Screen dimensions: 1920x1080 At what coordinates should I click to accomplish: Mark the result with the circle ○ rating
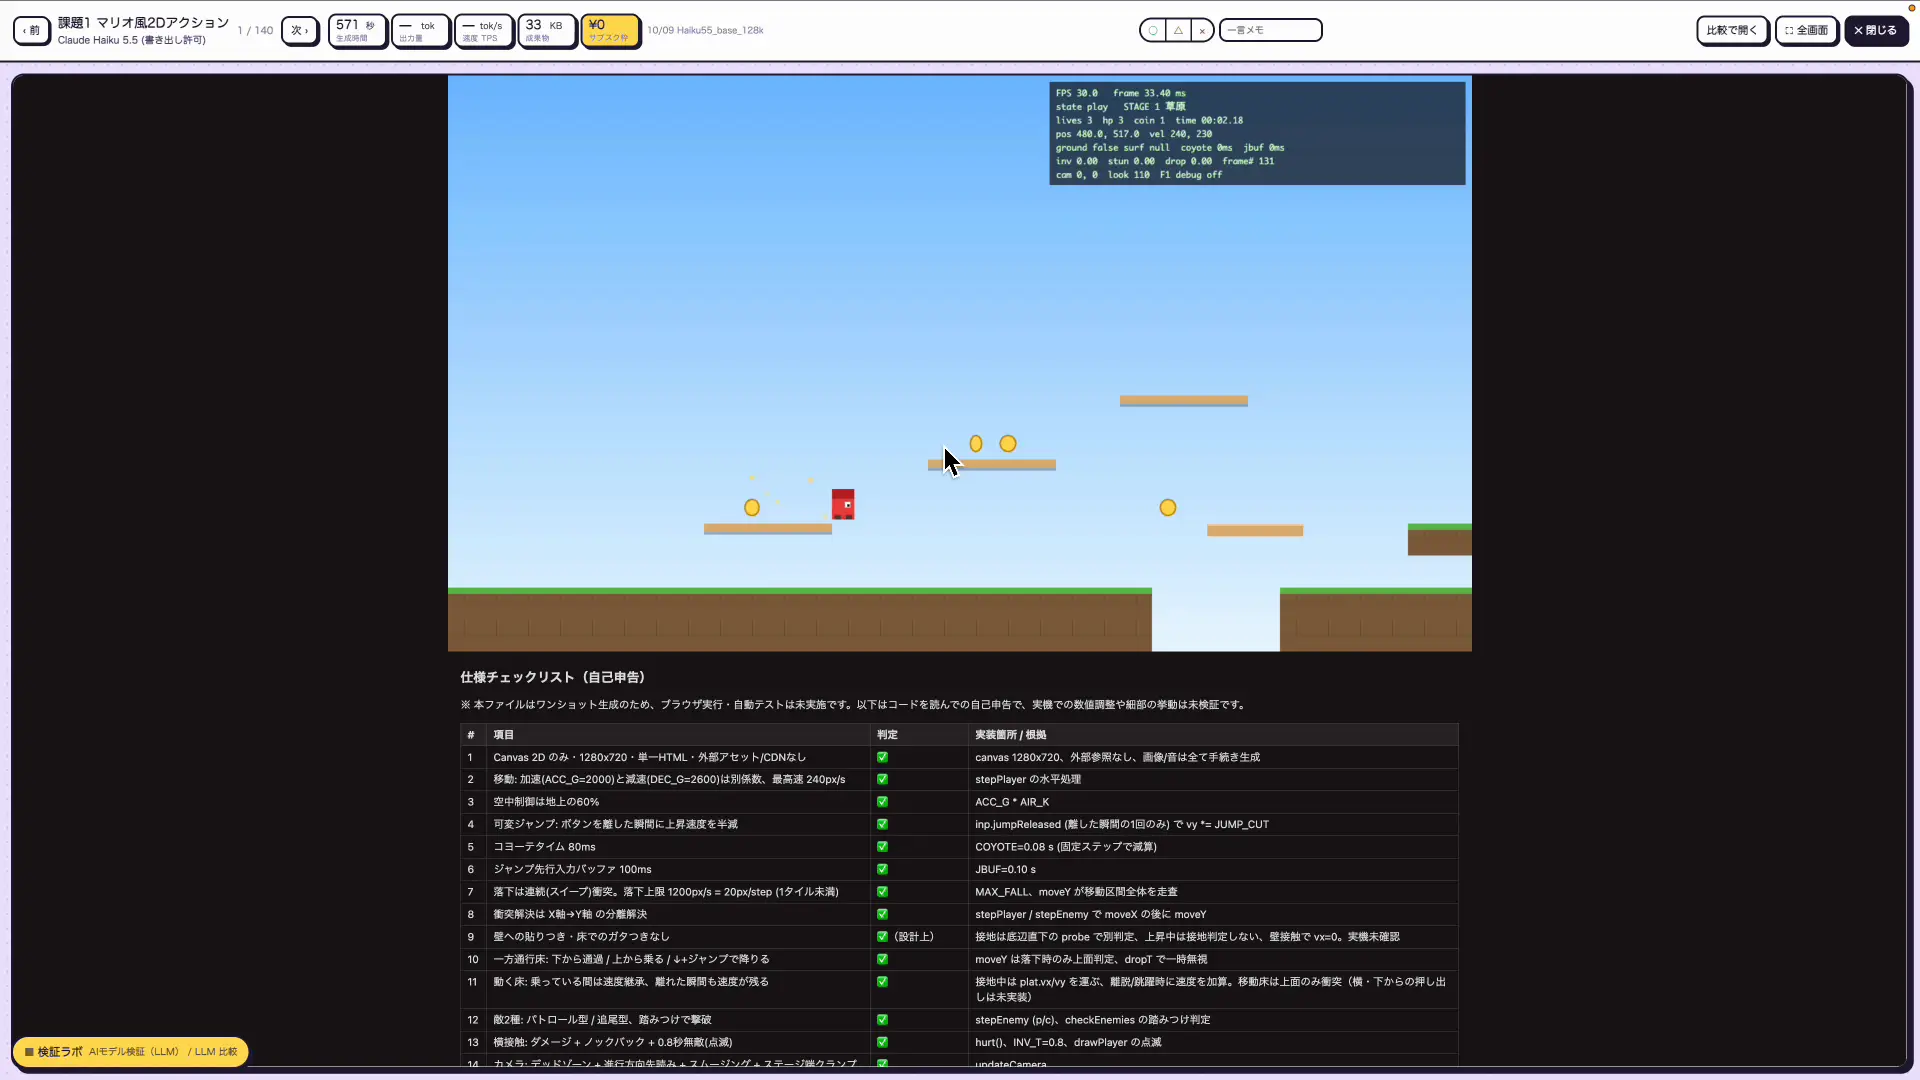[x=1153, y=30]
